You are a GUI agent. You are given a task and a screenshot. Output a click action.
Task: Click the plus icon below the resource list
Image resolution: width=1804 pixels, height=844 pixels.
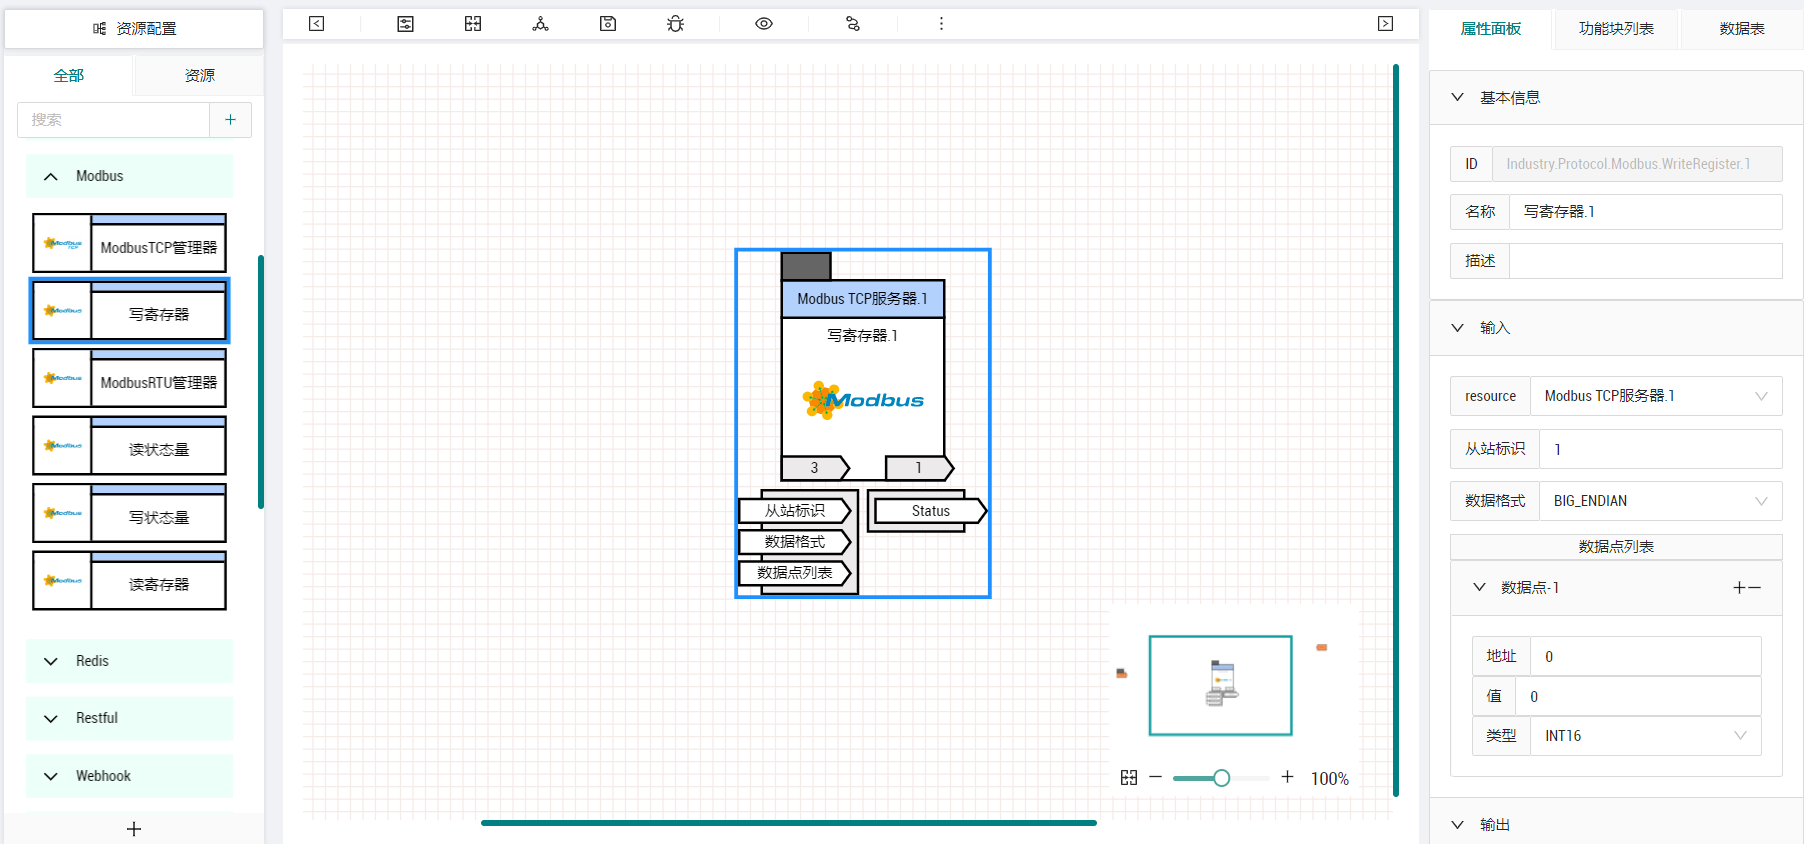coord(134,829)
